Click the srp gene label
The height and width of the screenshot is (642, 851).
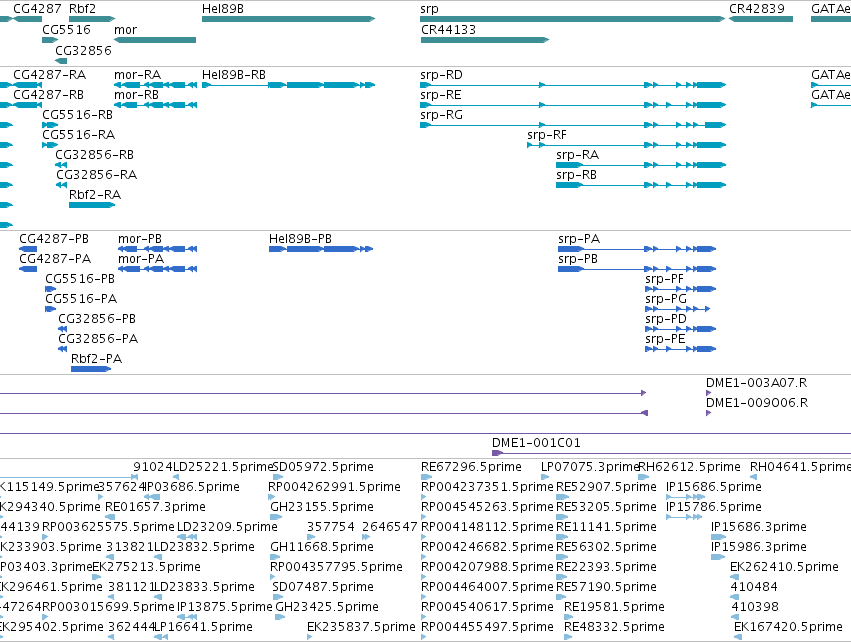coord(429,9)
